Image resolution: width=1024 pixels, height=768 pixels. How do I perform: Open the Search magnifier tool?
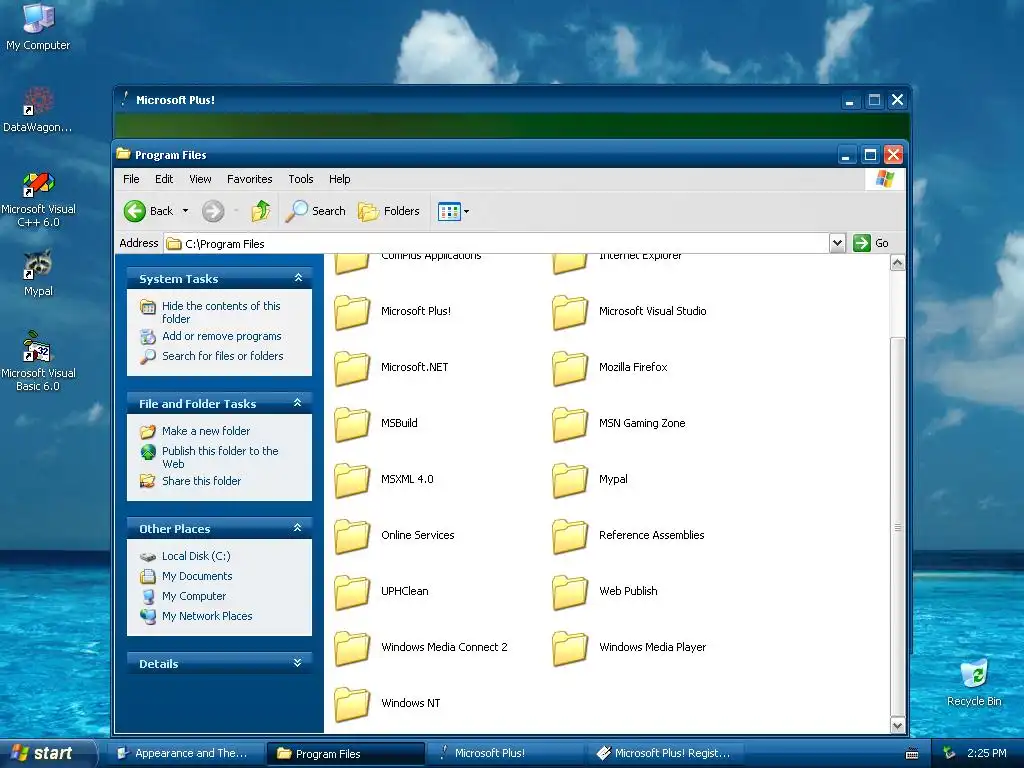point(315,211)
